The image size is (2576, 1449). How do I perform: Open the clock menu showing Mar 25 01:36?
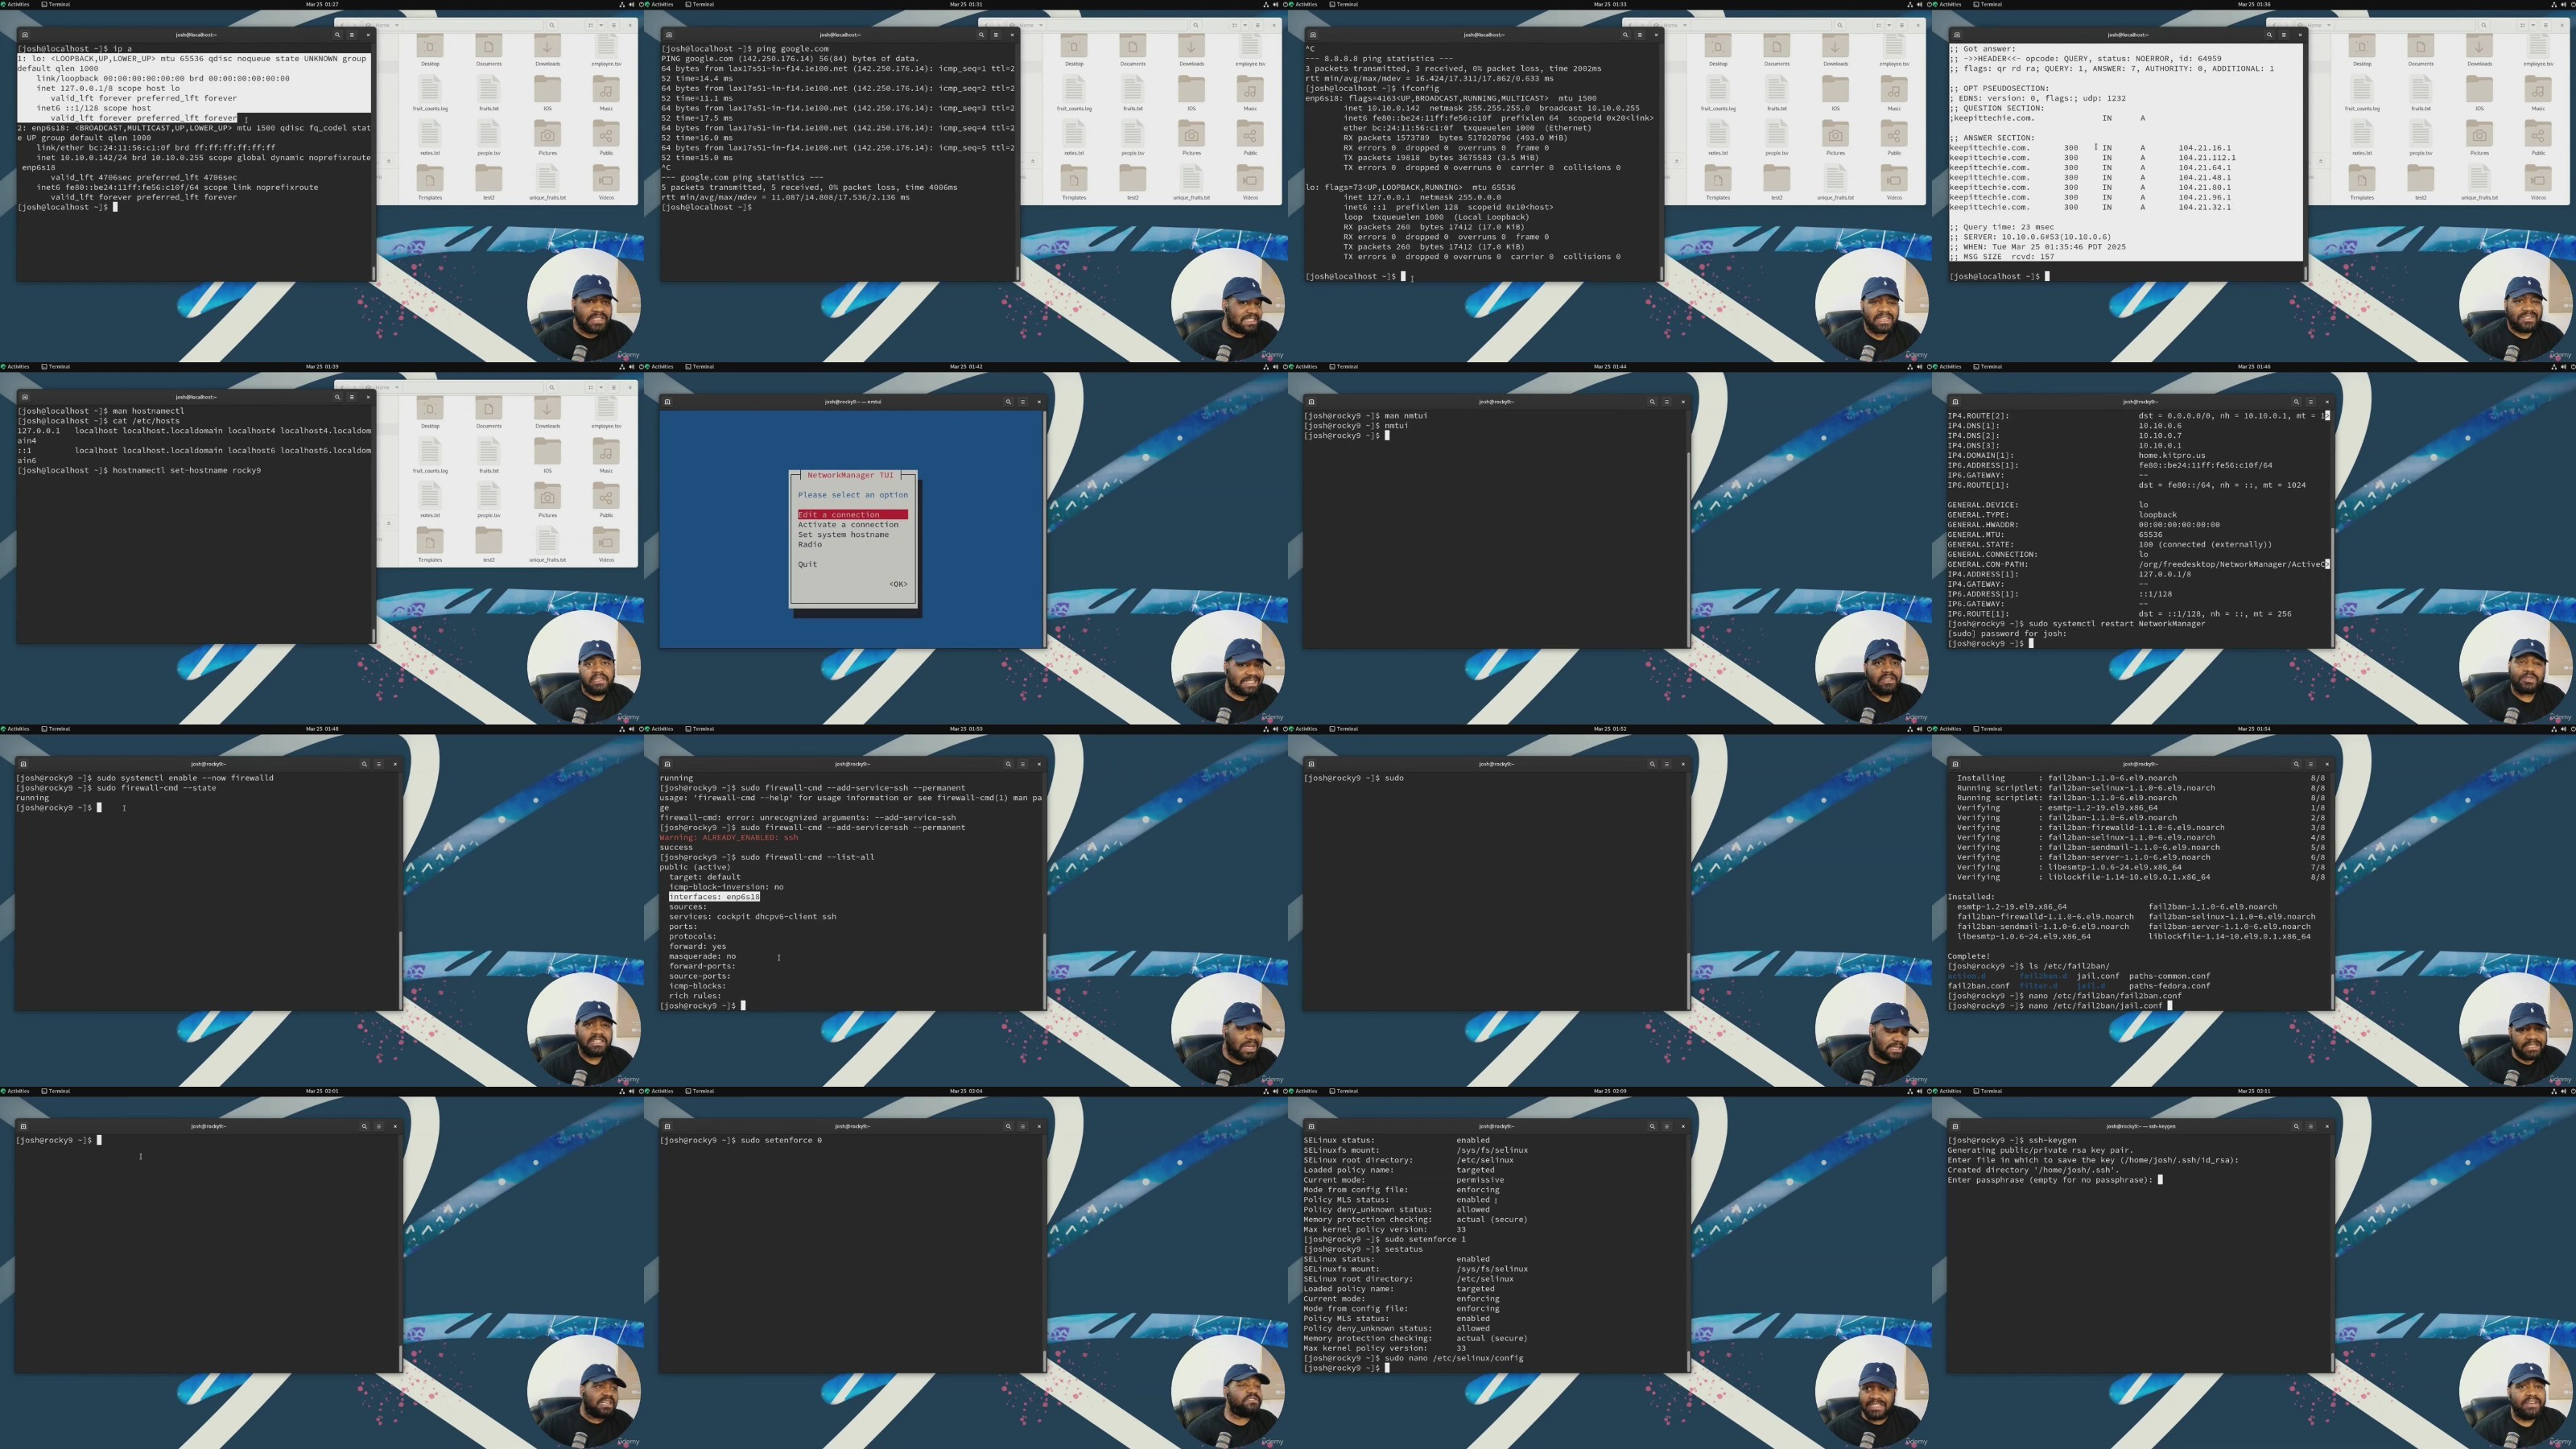(2254, 4)
